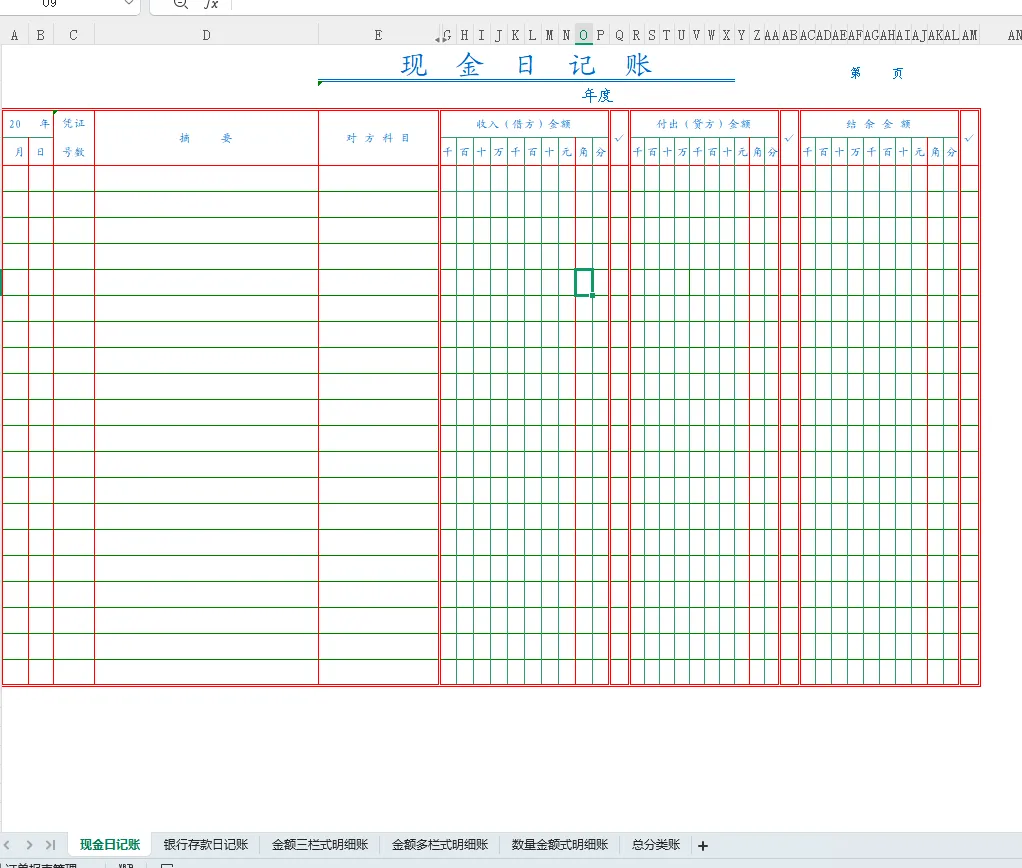Select column C header
This screenshot has width=1022, height=868.
pos(74,35)
